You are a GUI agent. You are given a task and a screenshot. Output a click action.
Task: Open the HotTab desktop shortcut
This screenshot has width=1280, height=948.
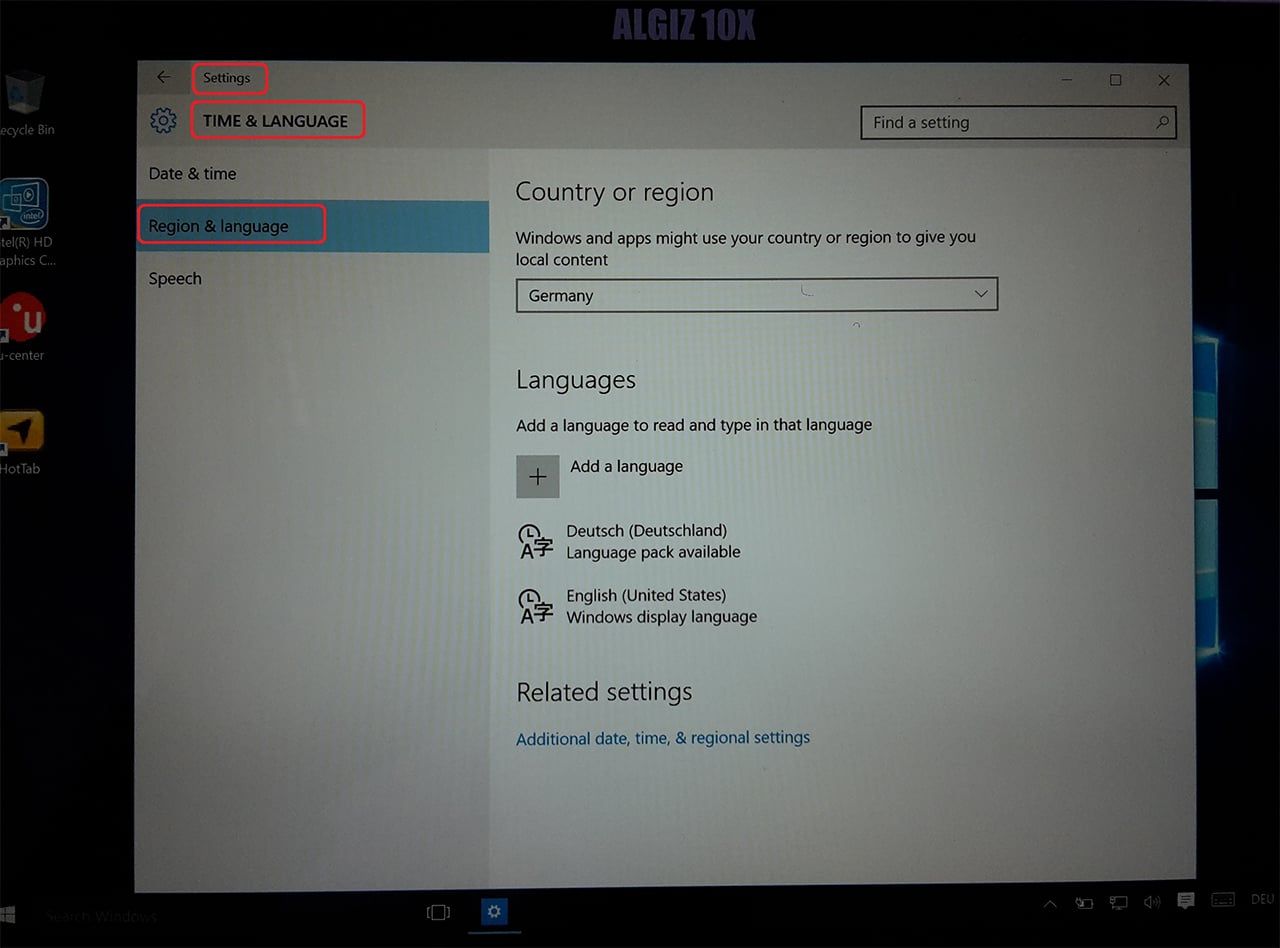[22, 442]
